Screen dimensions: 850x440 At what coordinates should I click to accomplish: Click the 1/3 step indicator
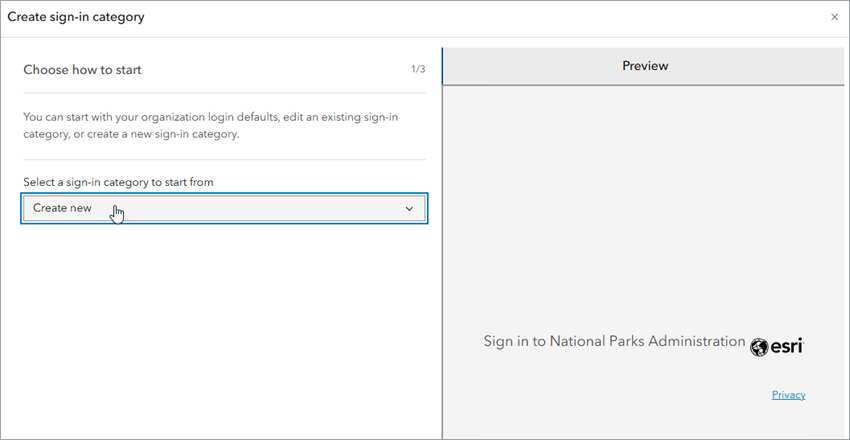tap(418, 69)
